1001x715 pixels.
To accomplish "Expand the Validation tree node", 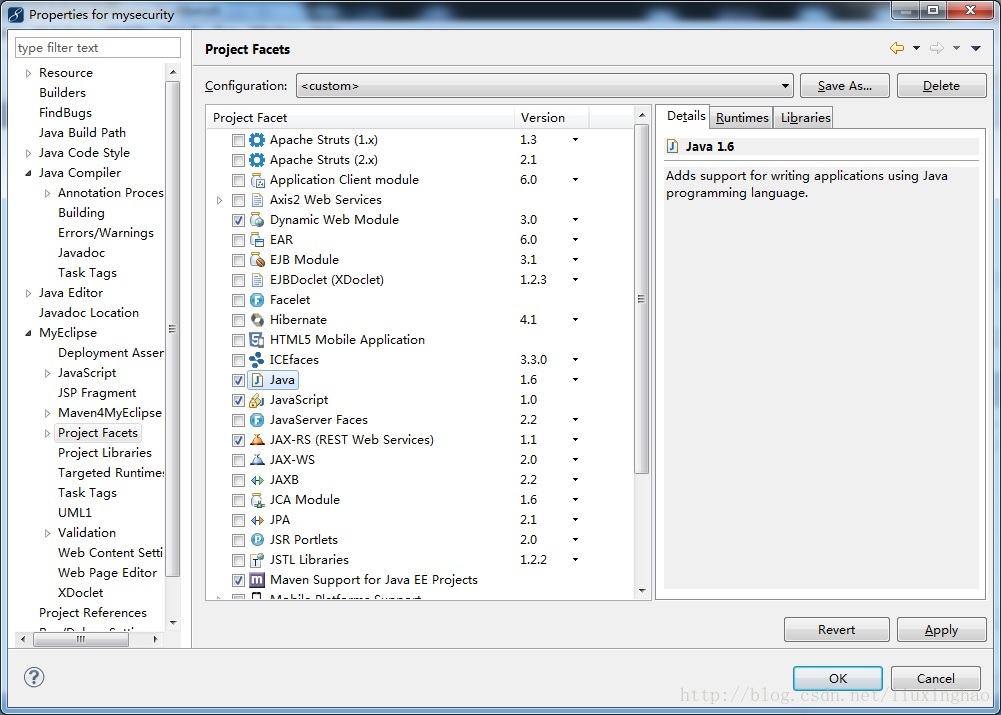I will 47,533.
